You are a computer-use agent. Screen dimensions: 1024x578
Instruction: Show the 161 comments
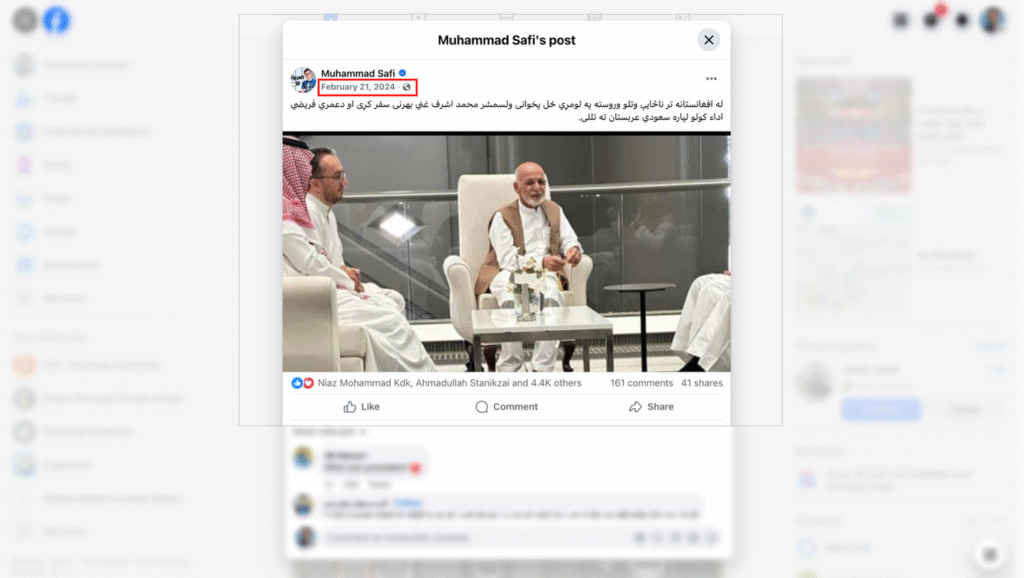point(641,383)
